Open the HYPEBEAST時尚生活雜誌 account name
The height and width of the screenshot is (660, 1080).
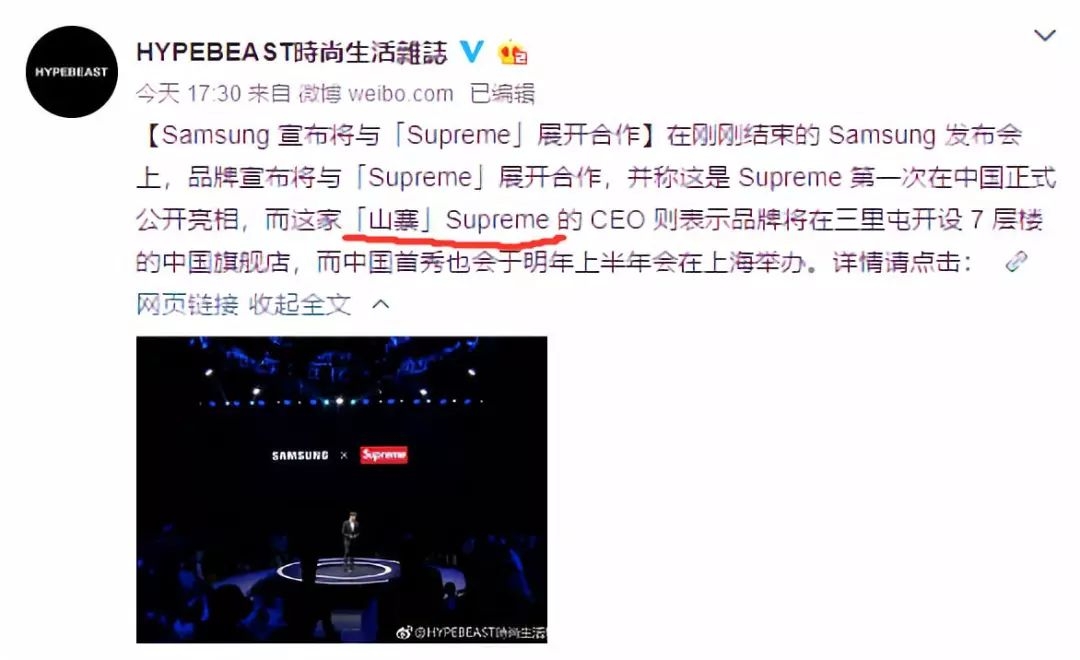[291, 52]
